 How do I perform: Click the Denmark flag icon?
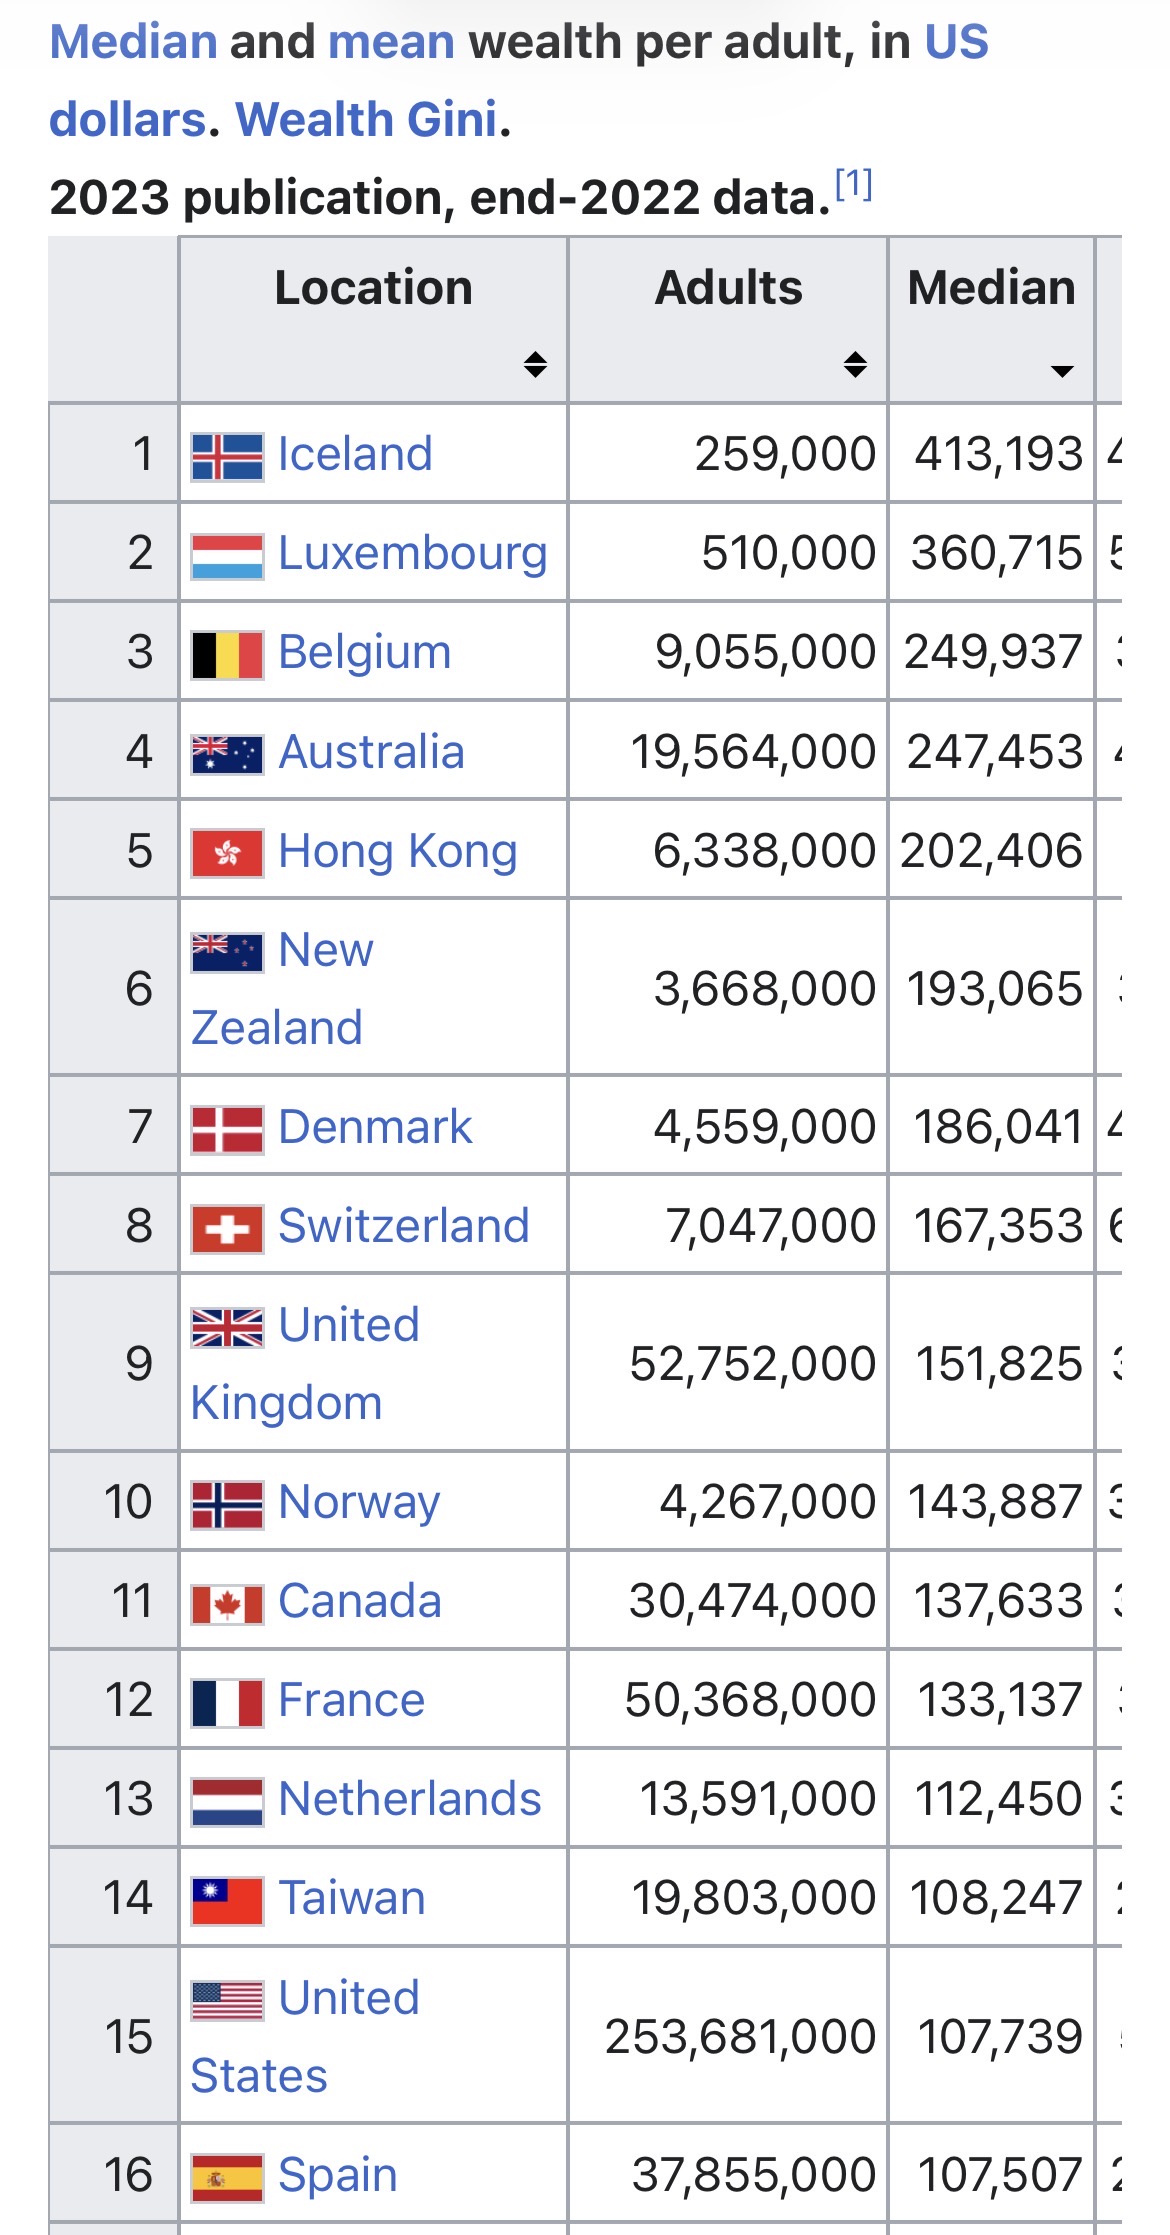click(228, 1130)
